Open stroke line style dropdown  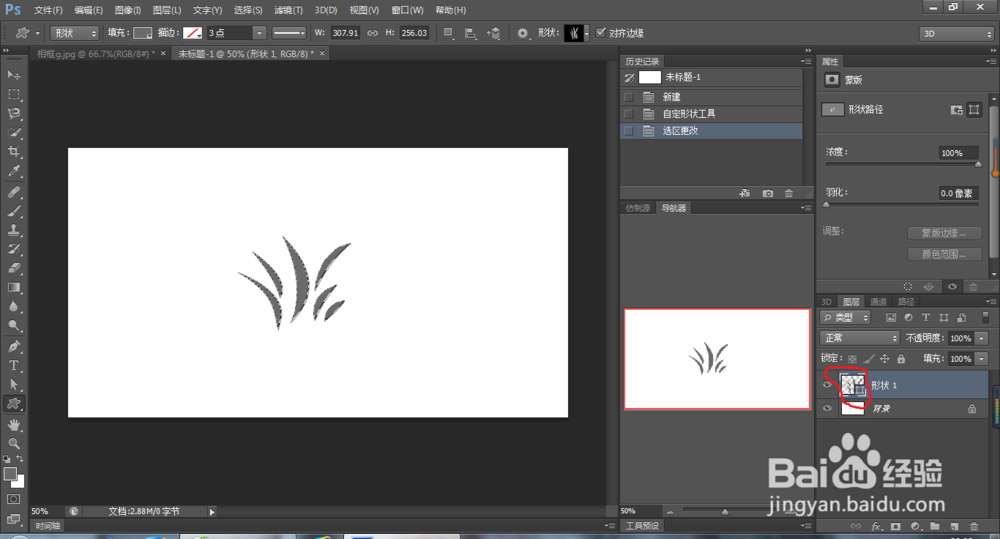pos(289,33)
